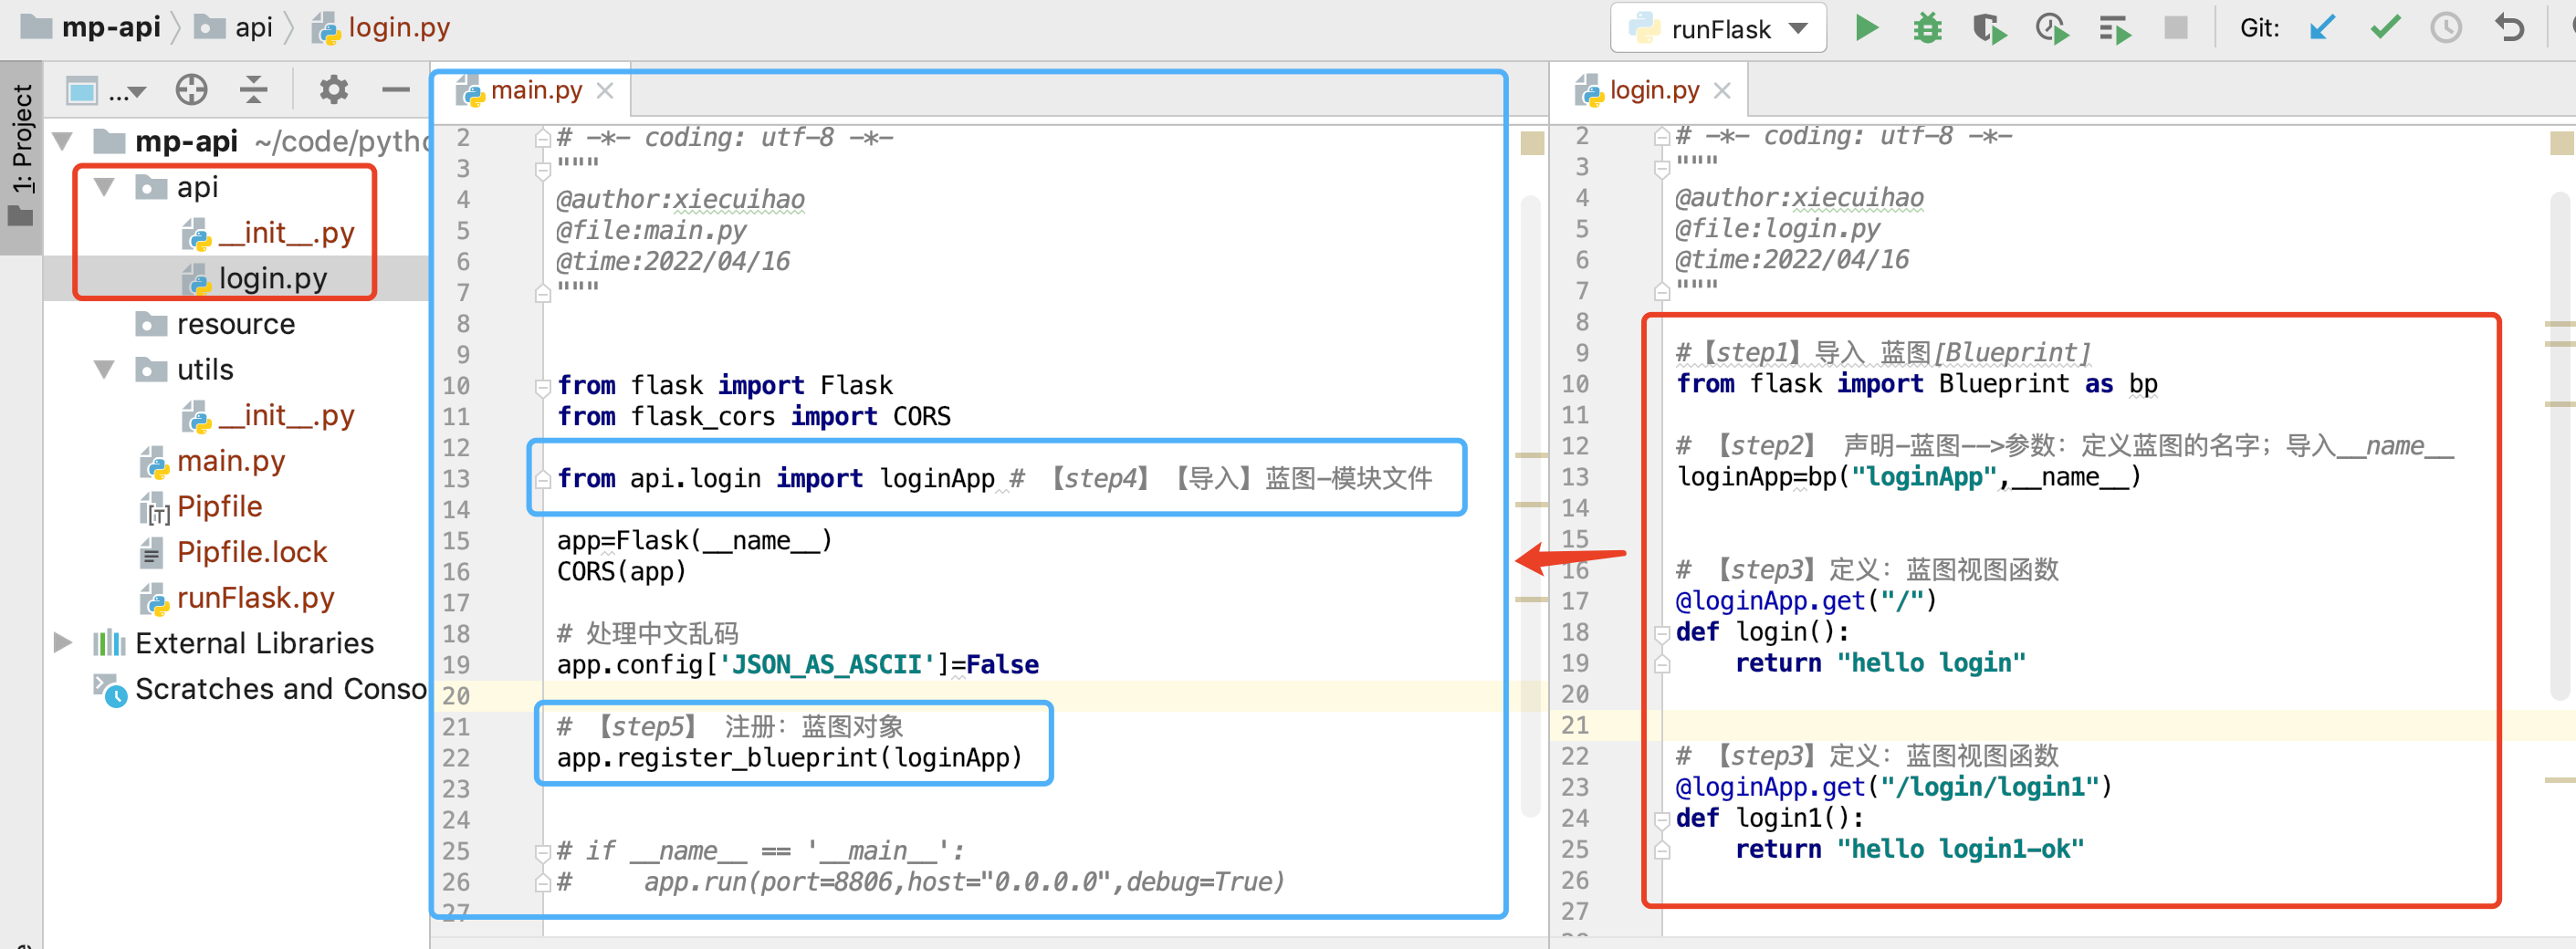Show Git history clock icon
Screen dimensions: 2576x949
(2446, 28)
